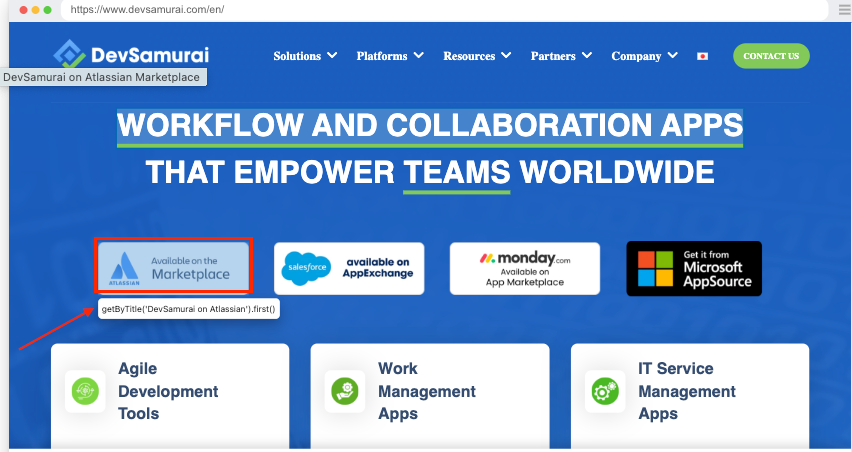Open the Work Management Apps card heading
The width and height of the screenshot is (852, 452).
pos(427,391)
